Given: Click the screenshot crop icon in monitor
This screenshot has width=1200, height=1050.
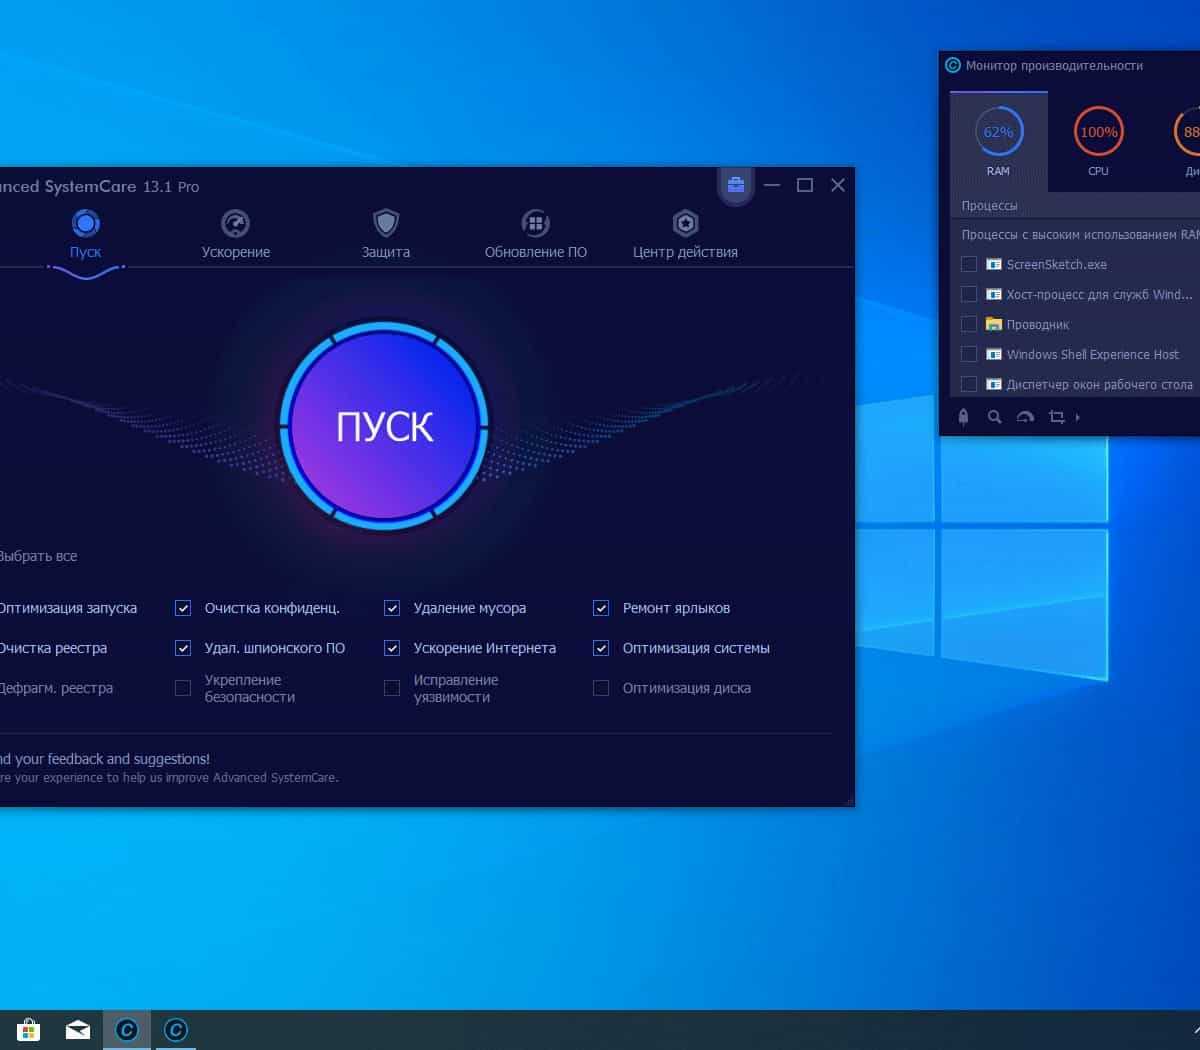Looking at the screenshot, I should tap(1056, 417).
